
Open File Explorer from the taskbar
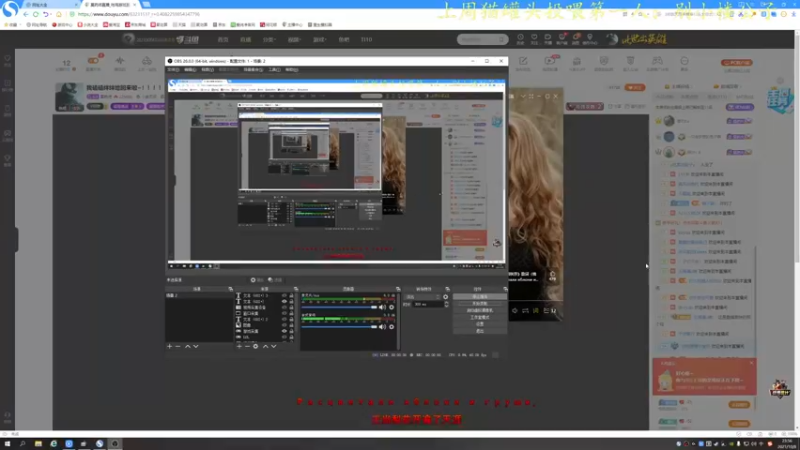[x=38, y=444]
